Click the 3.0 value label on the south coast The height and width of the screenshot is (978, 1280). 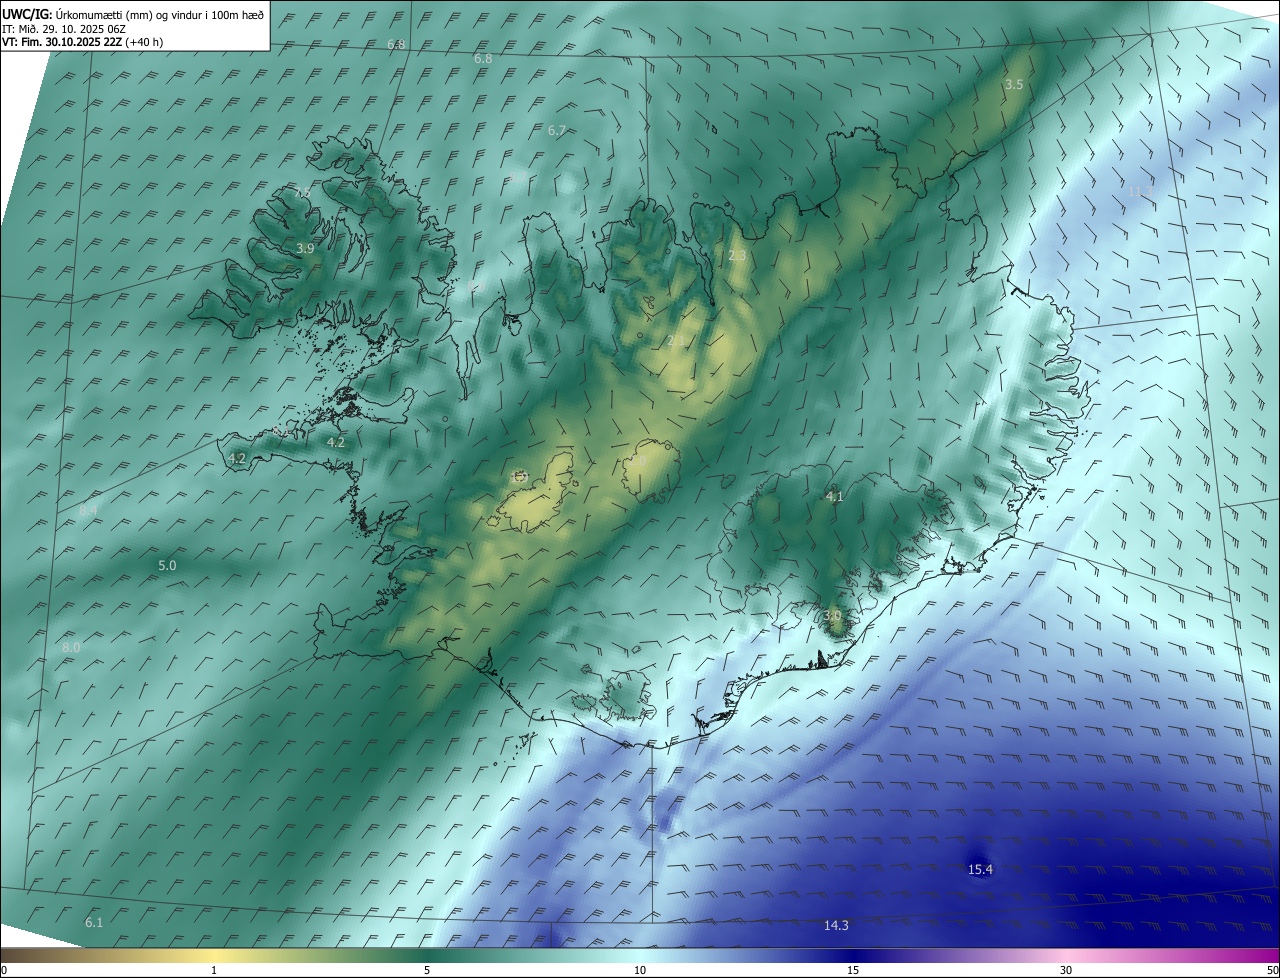point(832,616)
